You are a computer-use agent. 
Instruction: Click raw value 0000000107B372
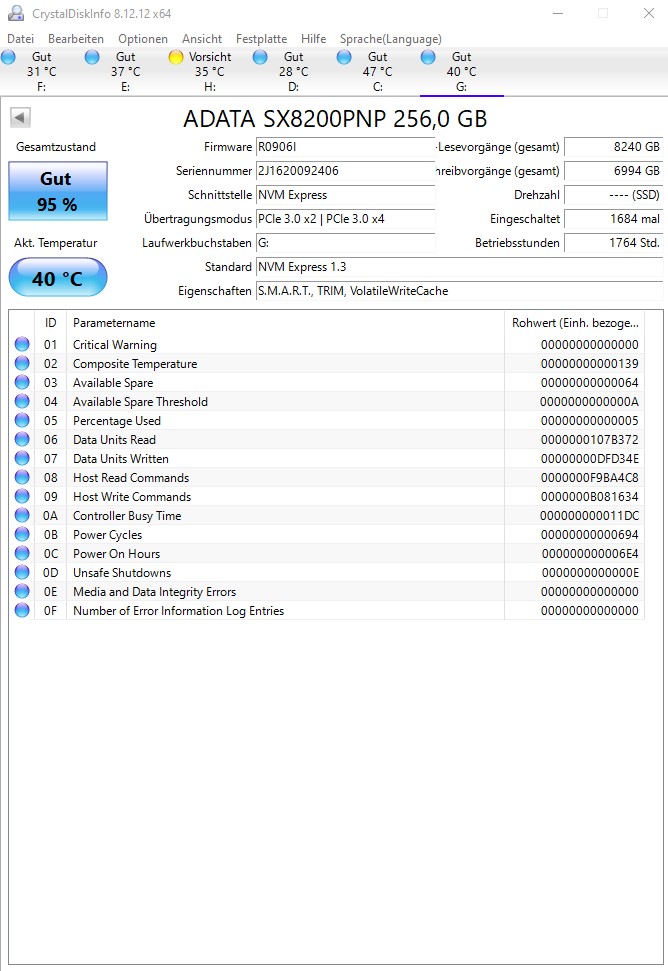tap(589, 440)
